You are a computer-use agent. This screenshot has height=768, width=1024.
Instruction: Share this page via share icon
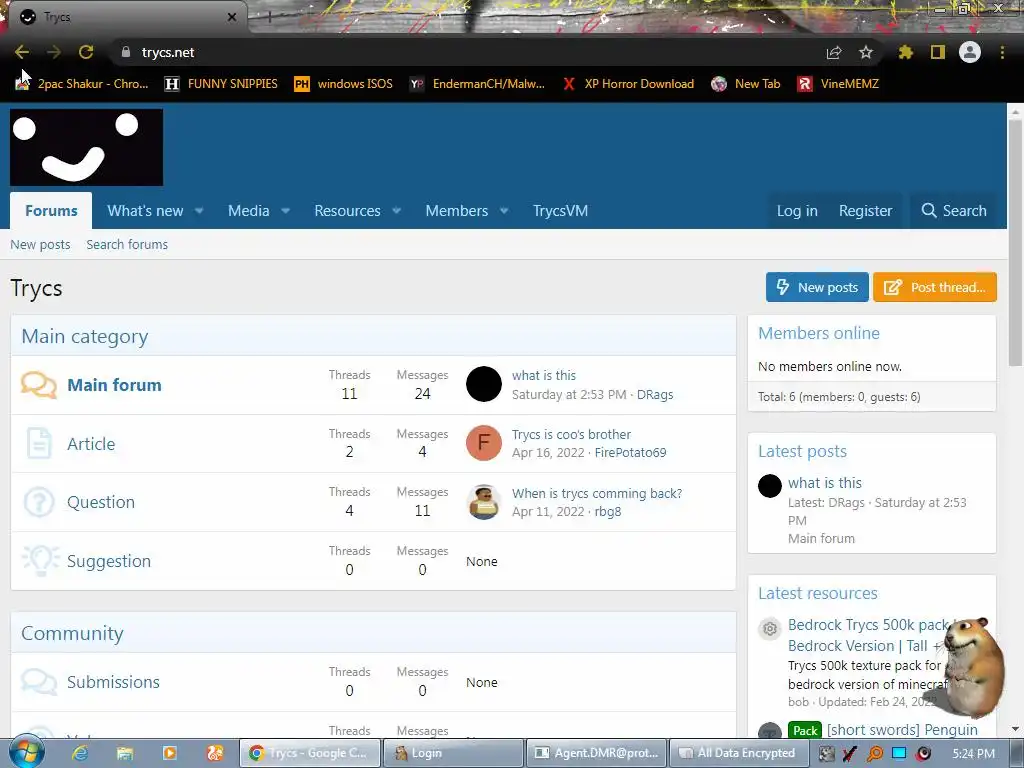click(834, 52)
